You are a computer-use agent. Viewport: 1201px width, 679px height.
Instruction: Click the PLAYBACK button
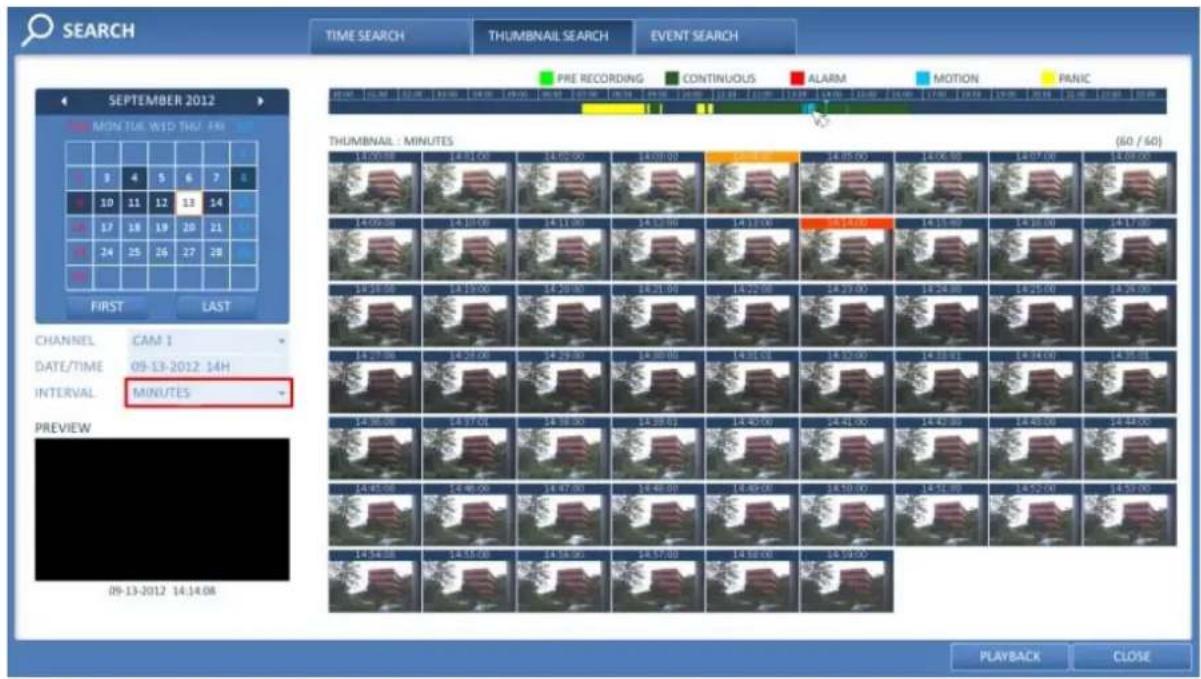click(x=1010, y=657)
